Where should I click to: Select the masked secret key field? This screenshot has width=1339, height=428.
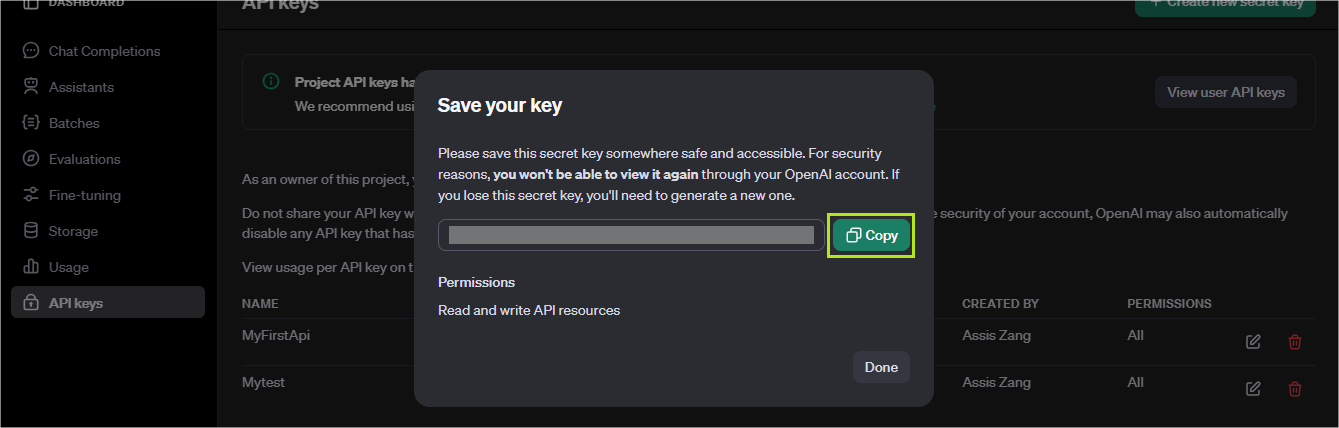coord(631,235)
